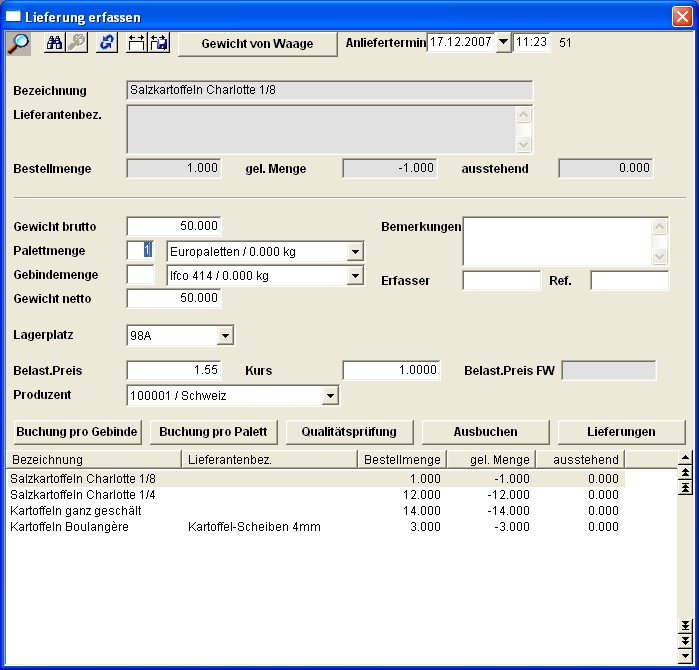Select row Kartoffeln Boulangère
Screen dimensions: 699x670
pos(316,527)
